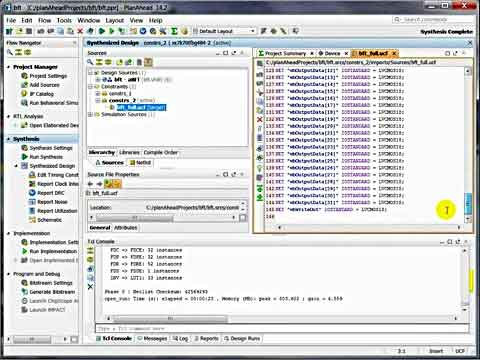Open the Tools menu

64,20
